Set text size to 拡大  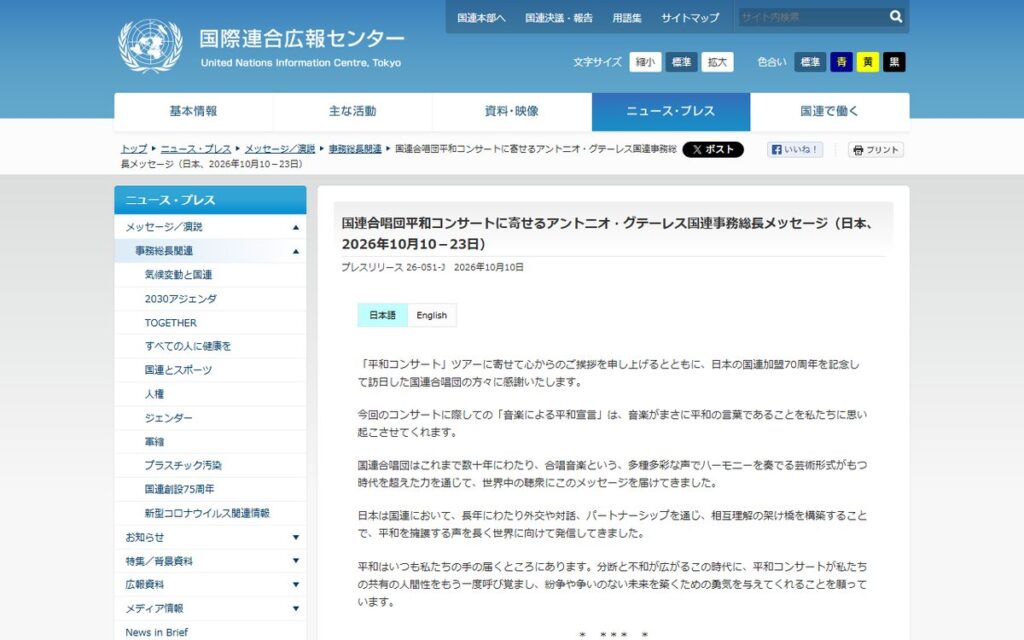coord(717,62)
